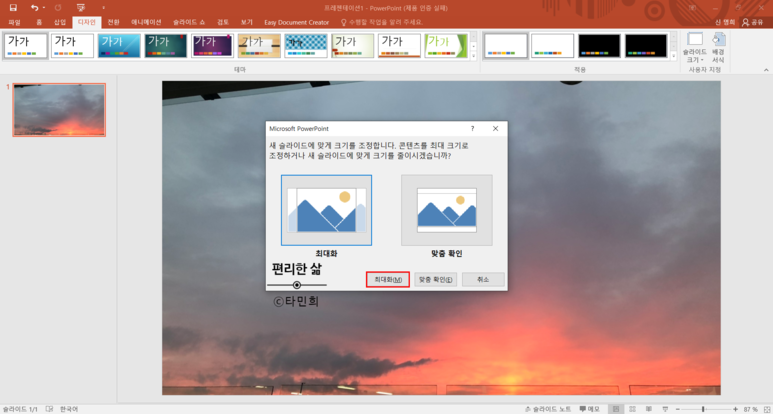Open the 슬라이드 크기 (Slide Size) dropdown

695,48
